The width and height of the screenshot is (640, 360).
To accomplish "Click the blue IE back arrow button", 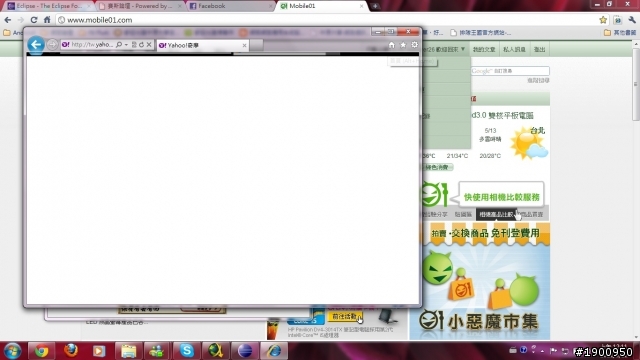I will (36, 44).
